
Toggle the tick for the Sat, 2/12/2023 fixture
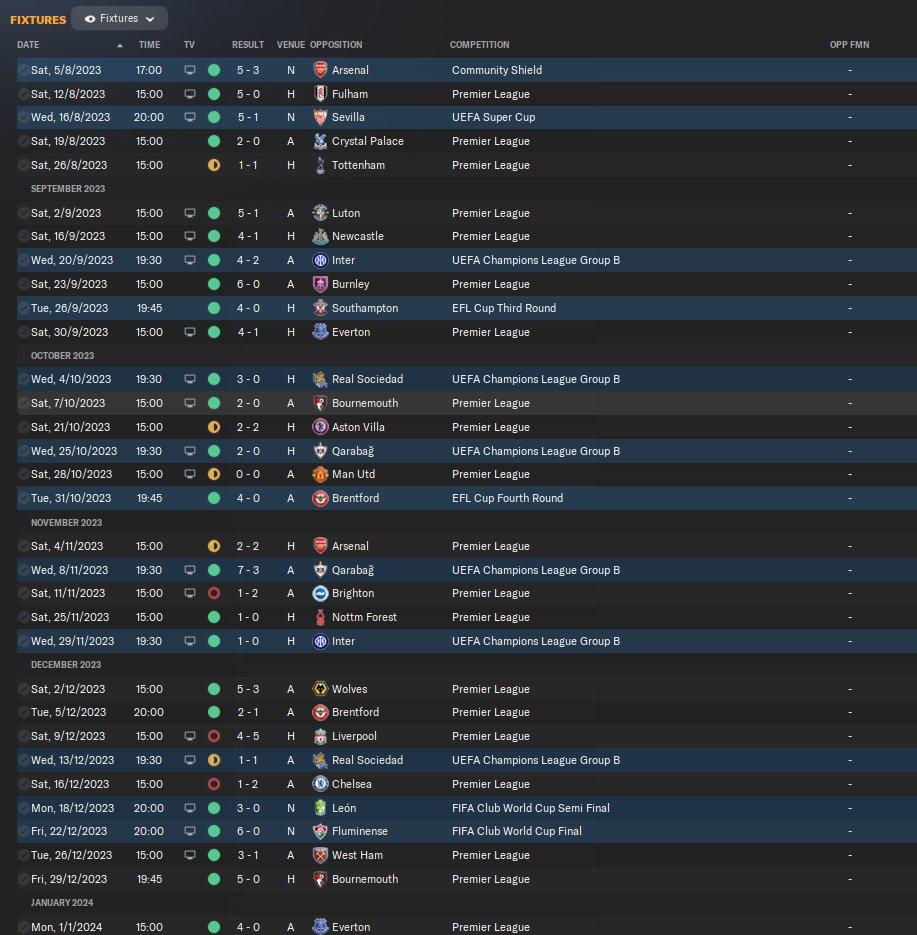tap(23, 689)
